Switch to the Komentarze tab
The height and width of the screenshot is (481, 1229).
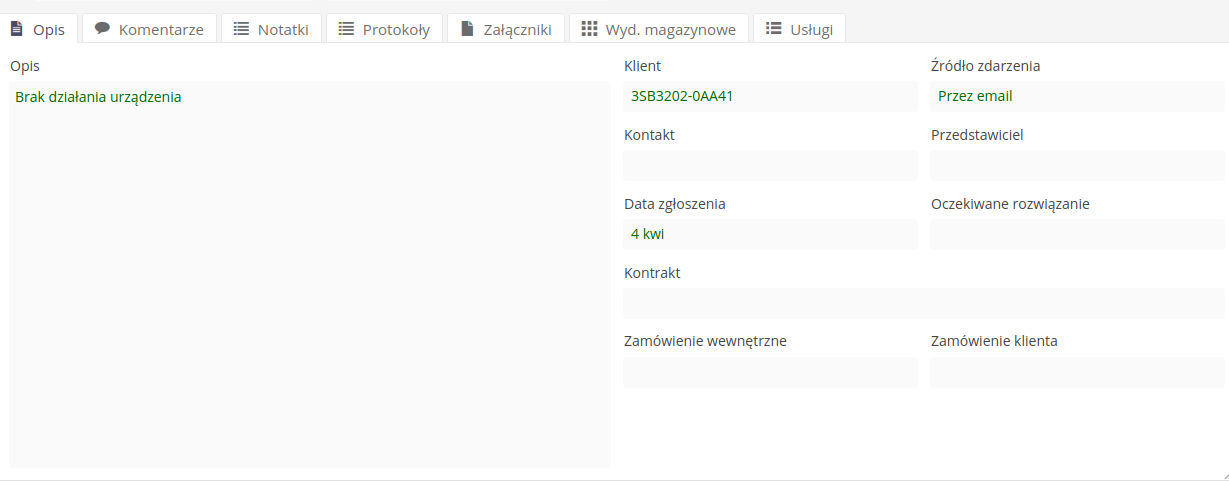point(160,30)
